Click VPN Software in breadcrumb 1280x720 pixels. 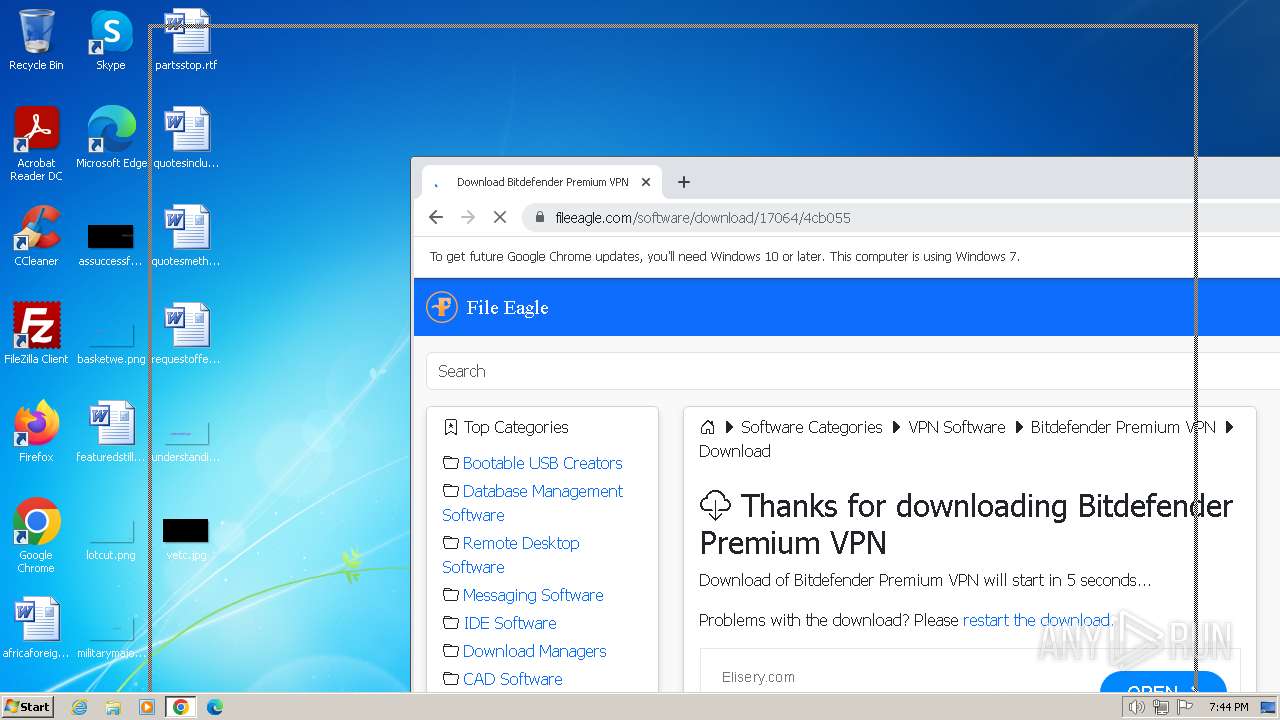pyautogui.click(x=957, y=427)
